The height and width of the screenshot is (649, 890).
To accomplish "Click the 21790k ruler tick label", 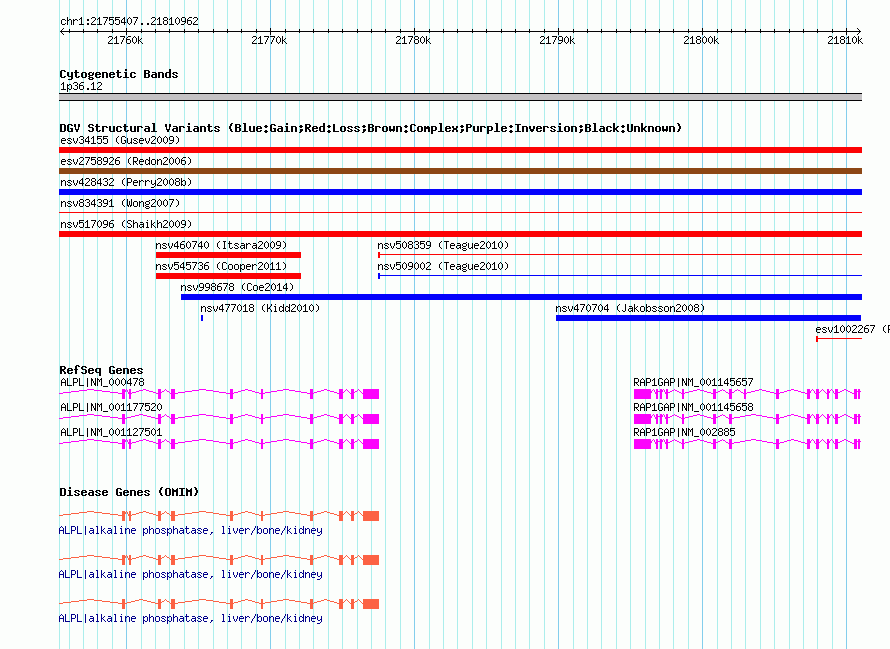I will click(557, 40).
